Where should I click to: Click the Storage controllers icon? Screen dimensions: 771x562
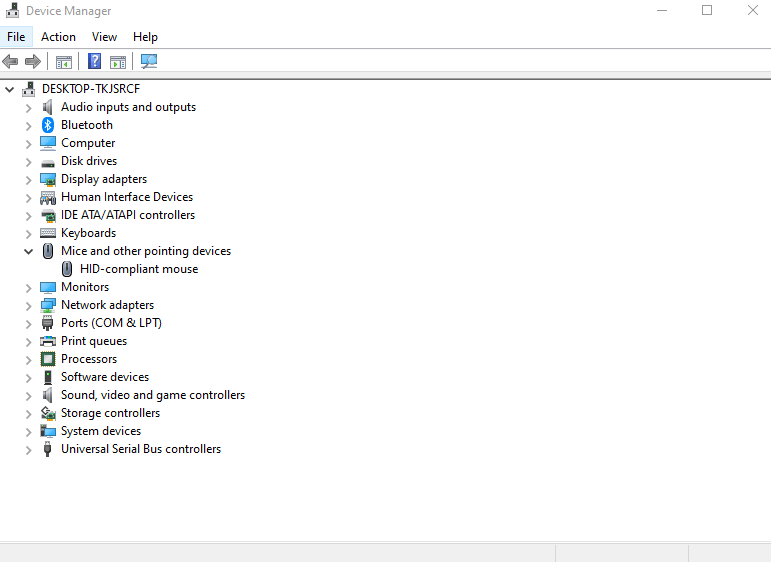click(x=48, y=414)
